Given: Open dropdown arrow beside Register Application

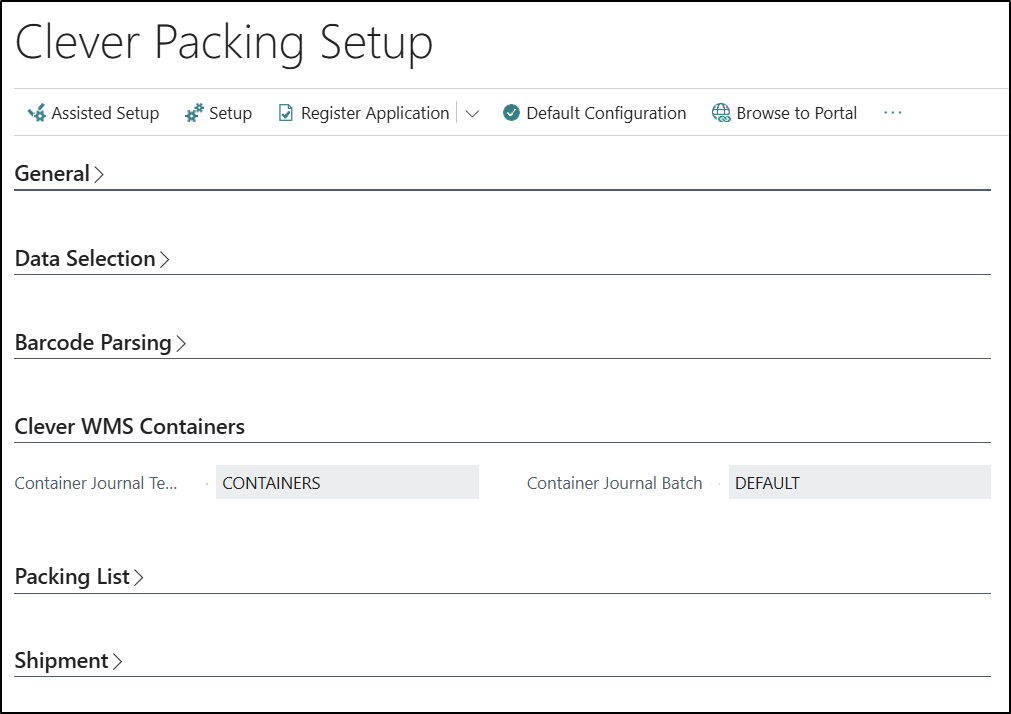Looking at the screenshot, I should 472,114.
